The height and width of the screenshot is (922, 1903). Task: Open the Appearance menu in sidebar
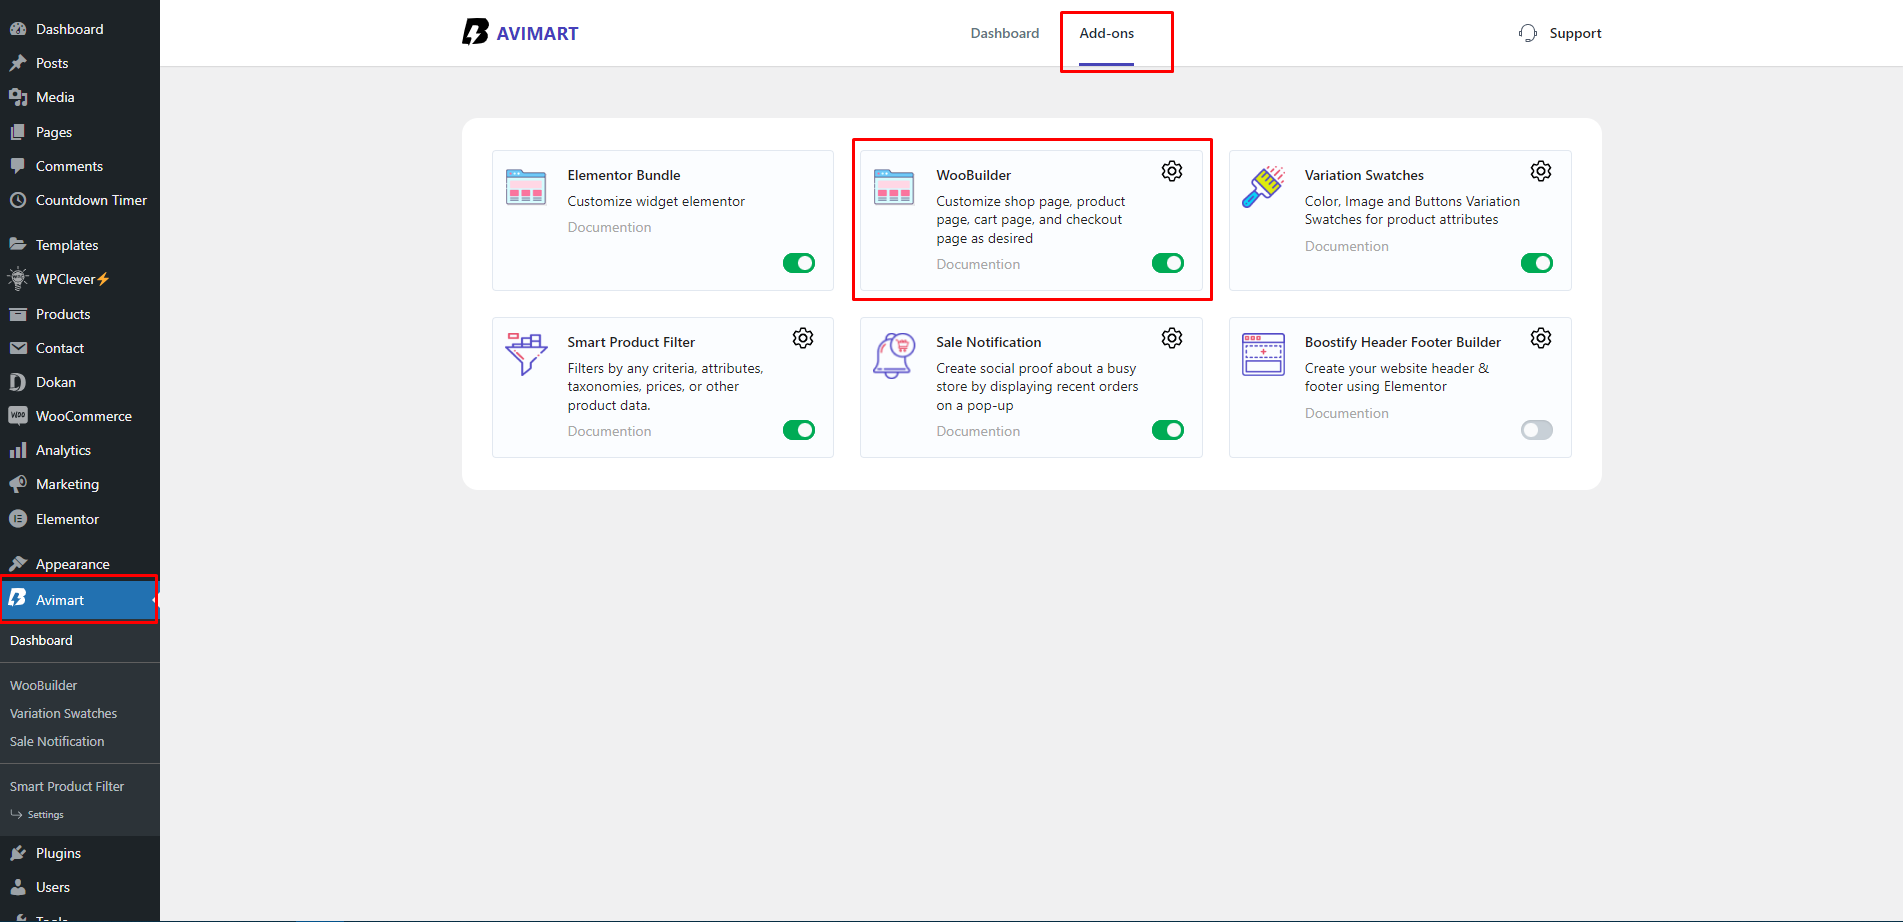click(x=80, y=564)
